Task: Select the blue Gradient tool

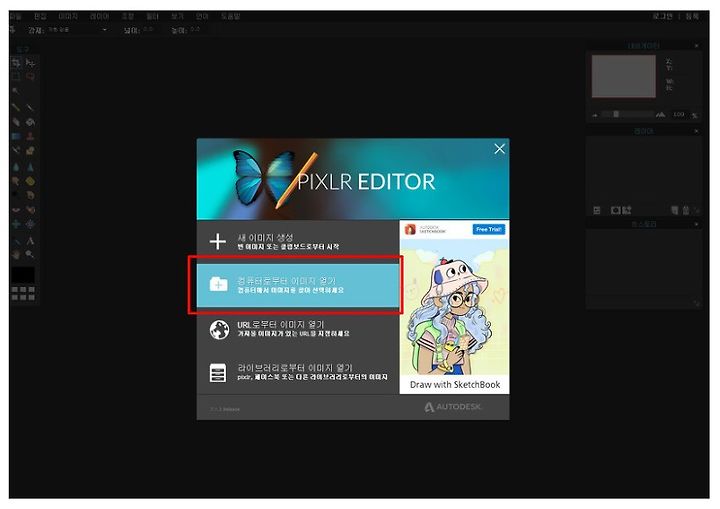Action: (16, 136)
